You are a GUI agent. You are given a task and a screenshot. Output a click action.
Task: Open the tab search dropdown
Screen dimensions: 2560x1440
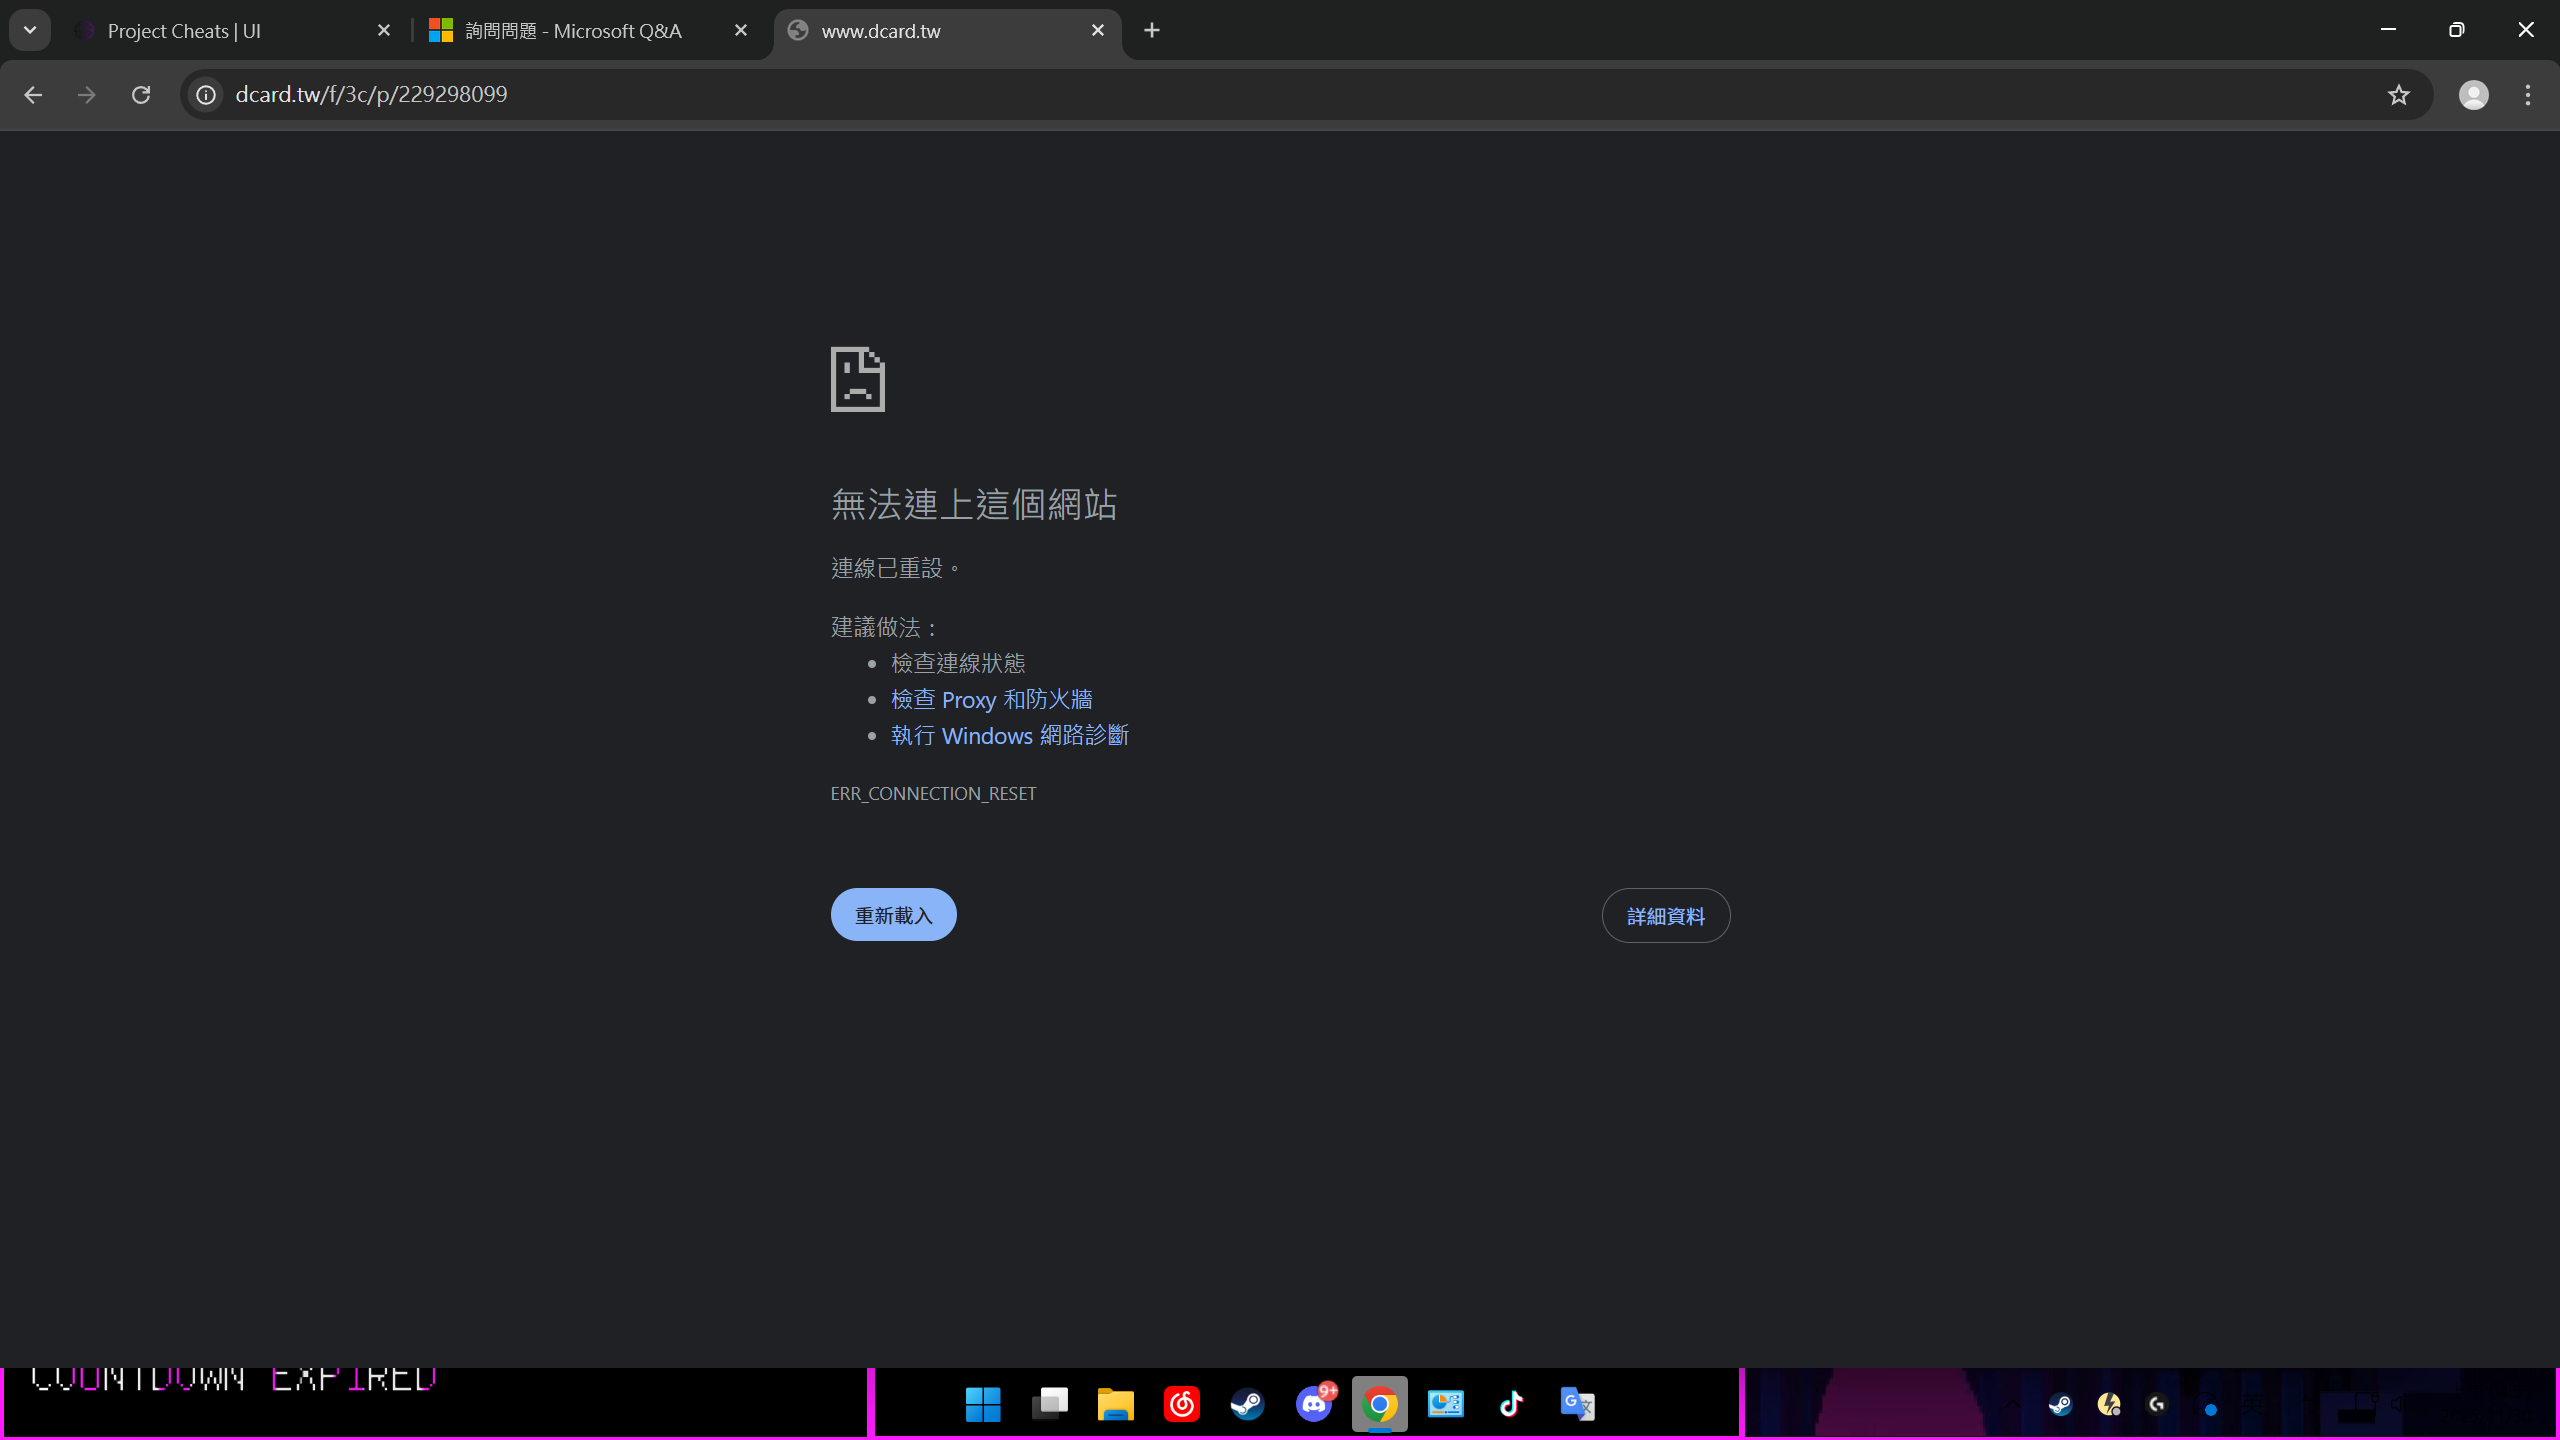[28, 29]
